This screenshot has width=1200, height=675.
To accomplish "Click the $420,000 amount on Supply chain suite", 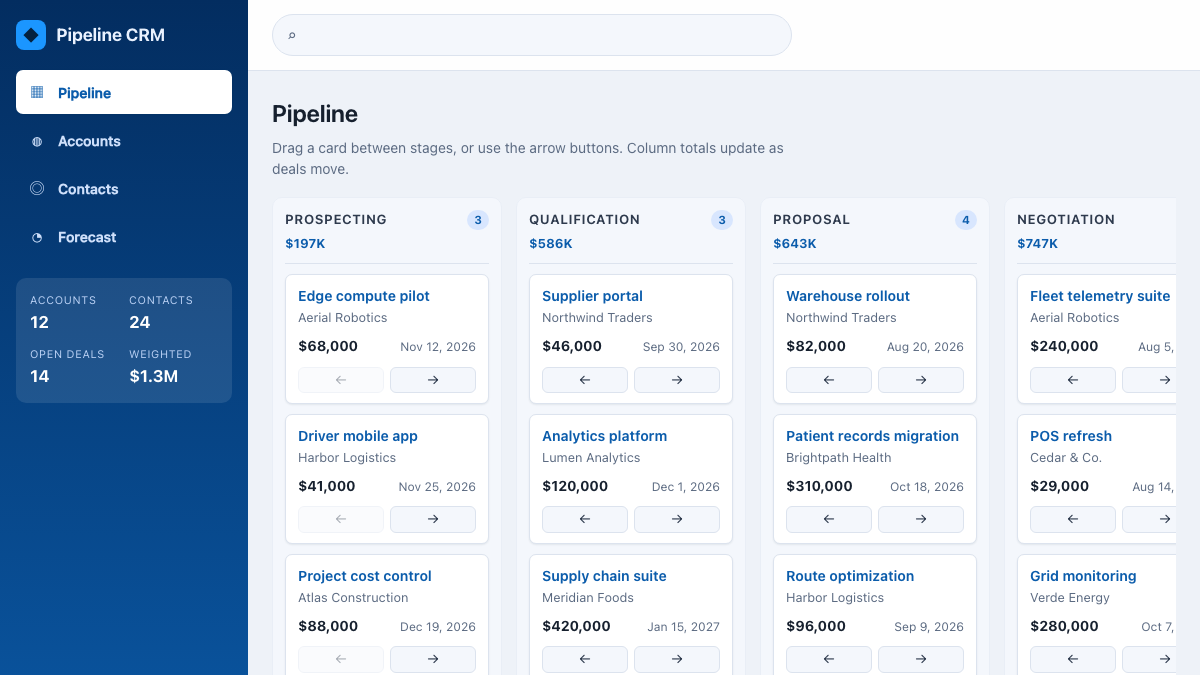I will (x=576, y=626).
